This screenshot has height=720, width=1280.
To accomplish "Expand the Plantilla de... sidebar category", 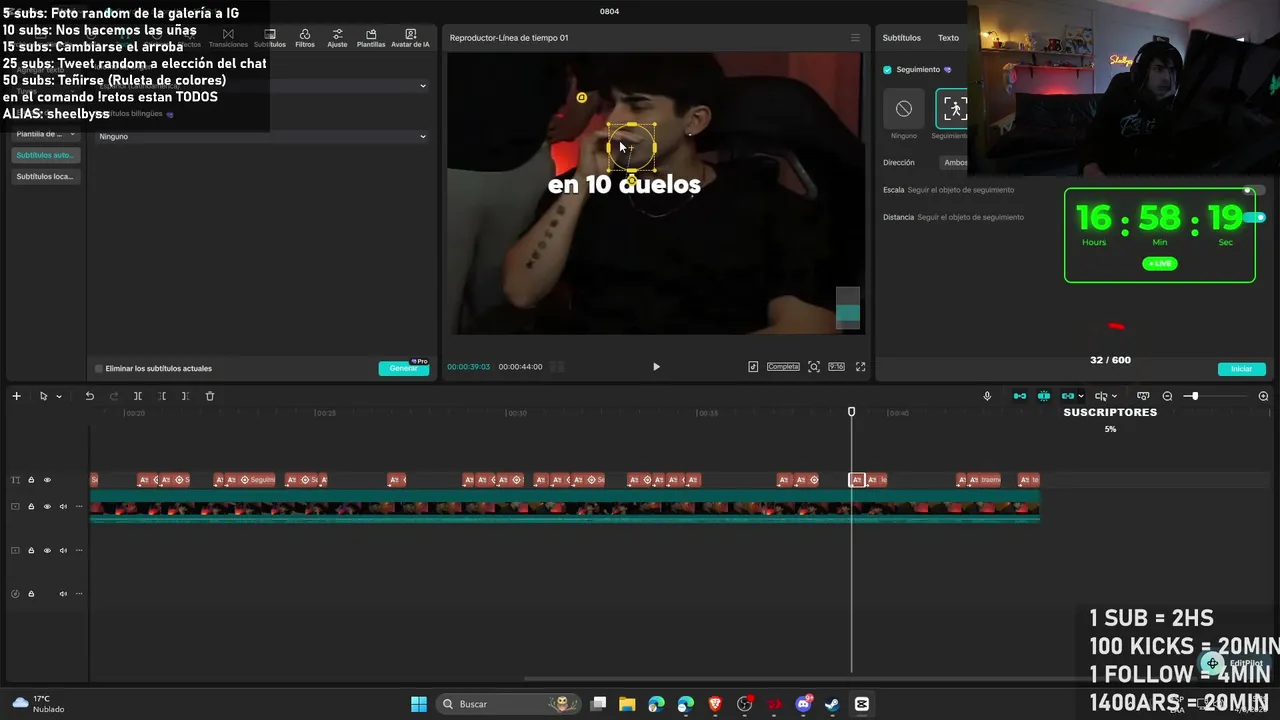I will [x=46, y=134].
